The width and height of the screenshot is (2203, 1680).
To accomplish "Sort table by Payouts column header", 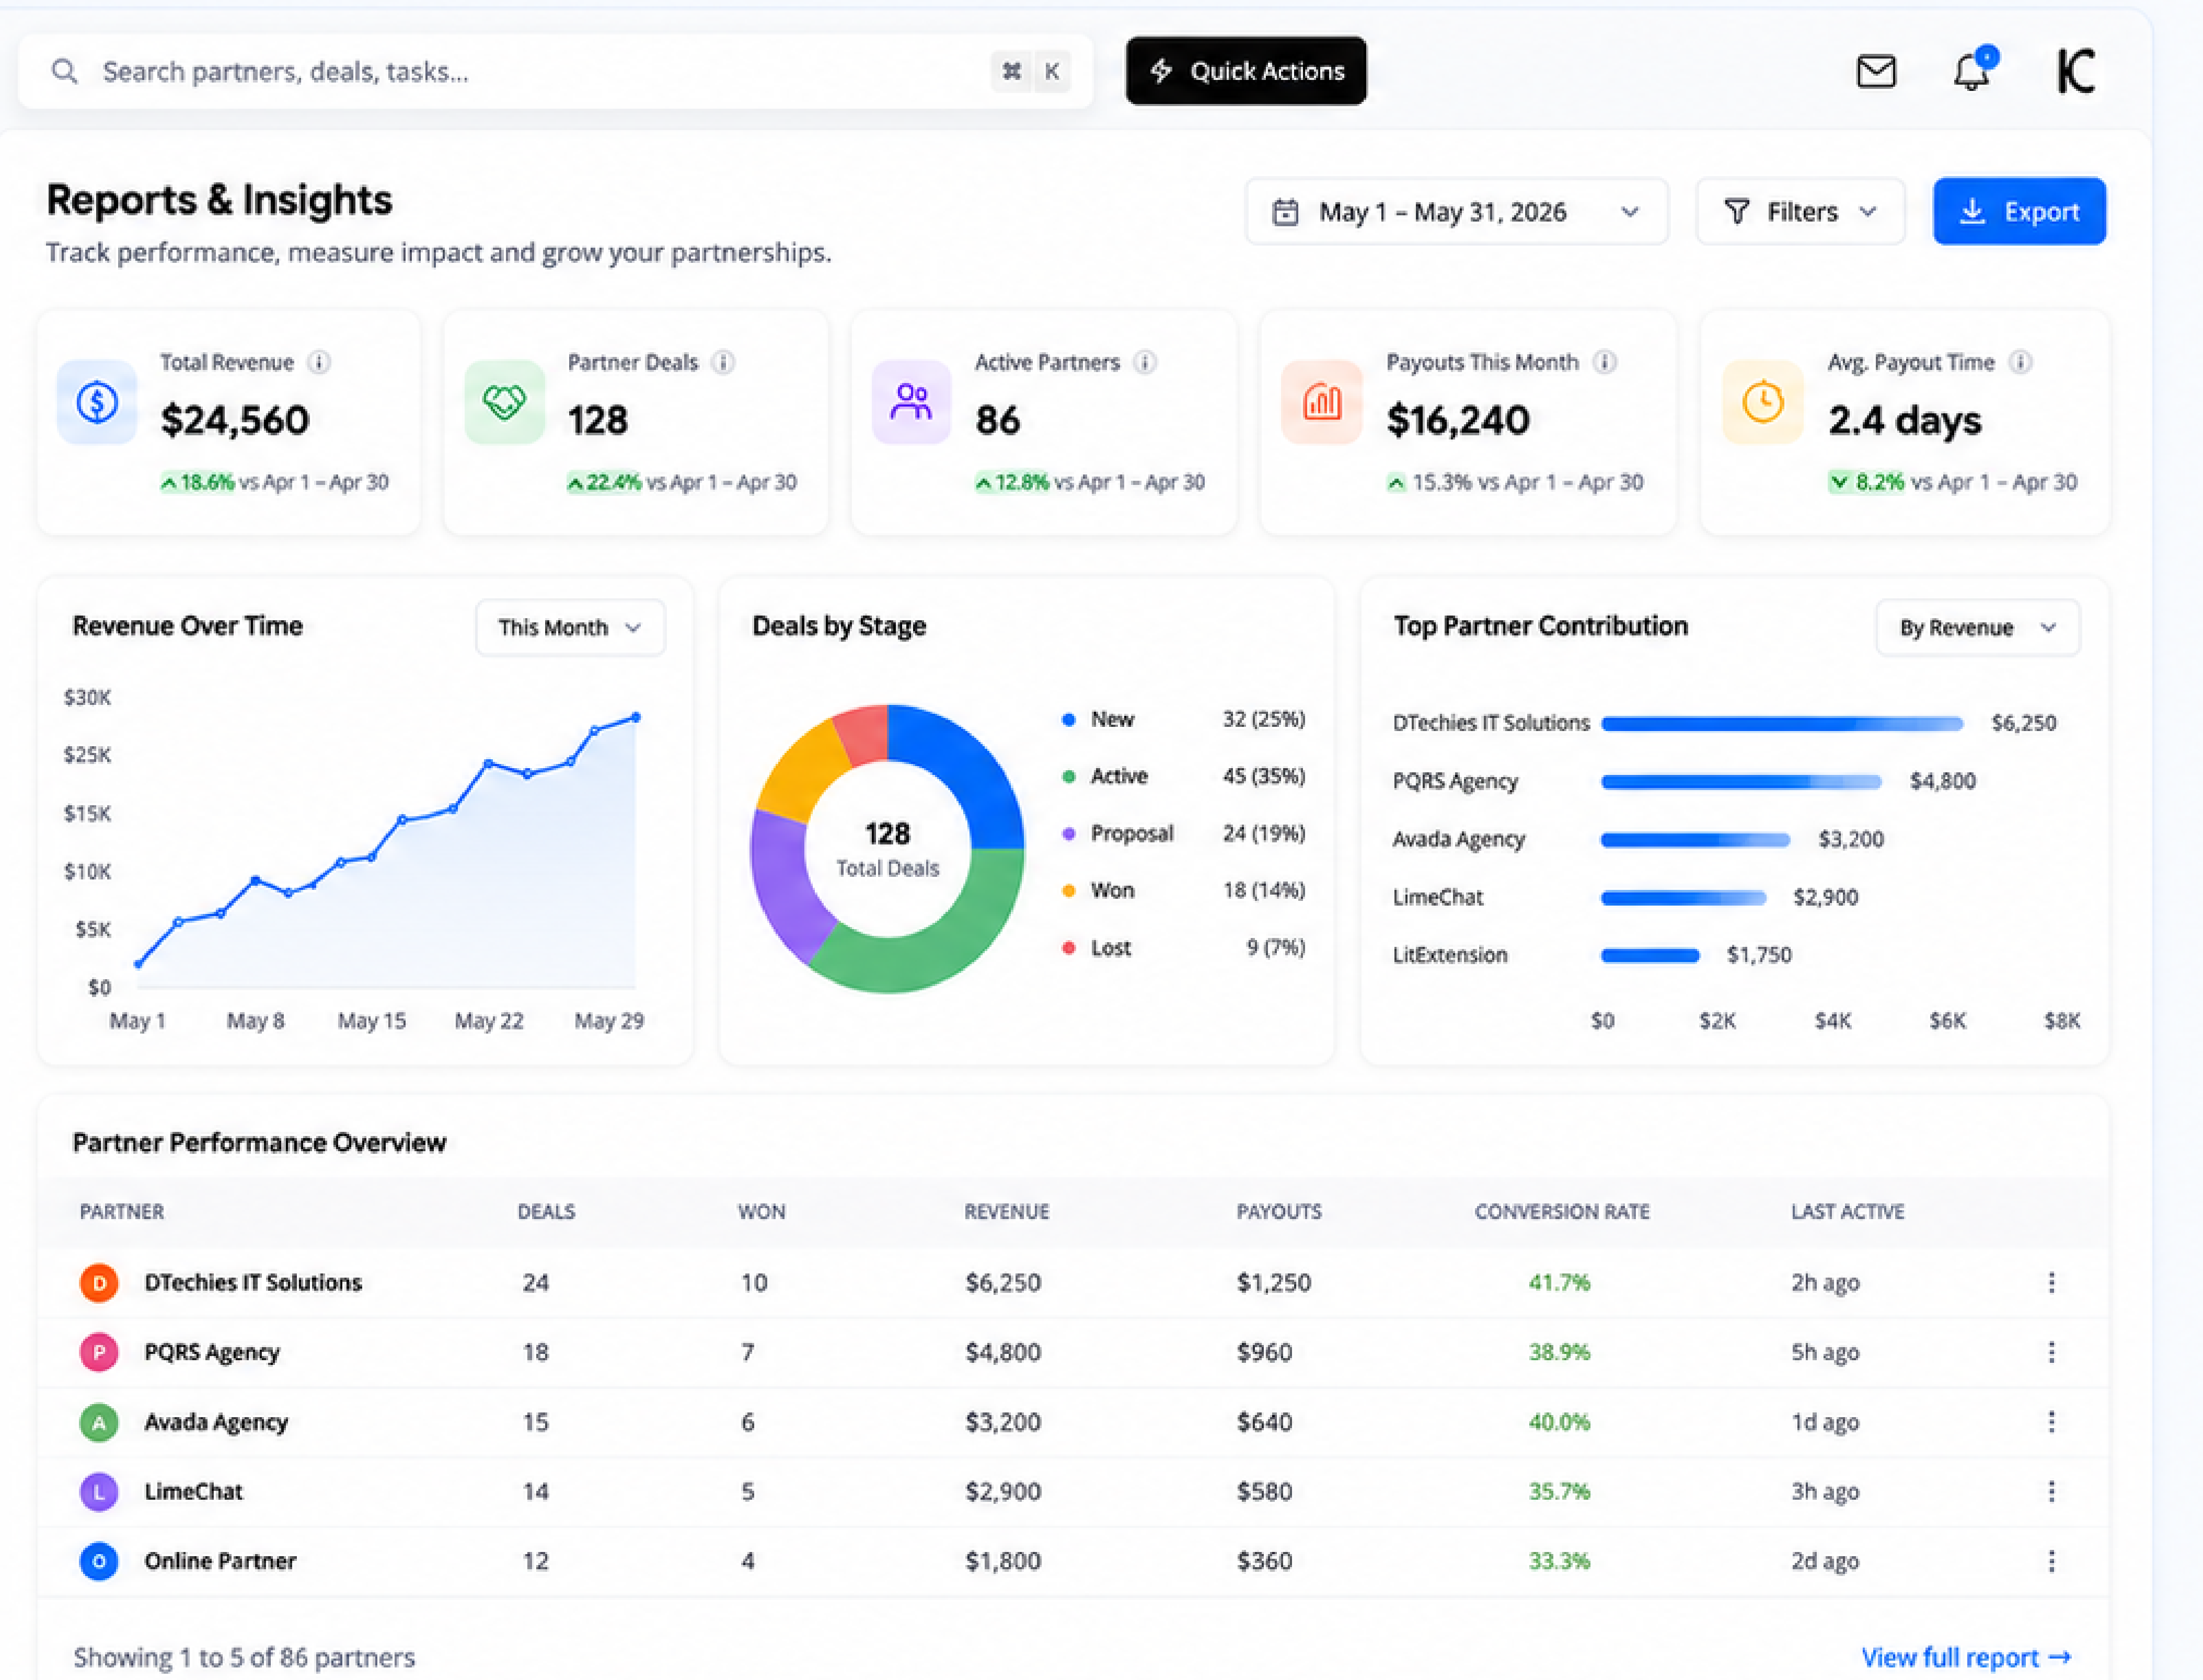I will coord(1279,1211).
